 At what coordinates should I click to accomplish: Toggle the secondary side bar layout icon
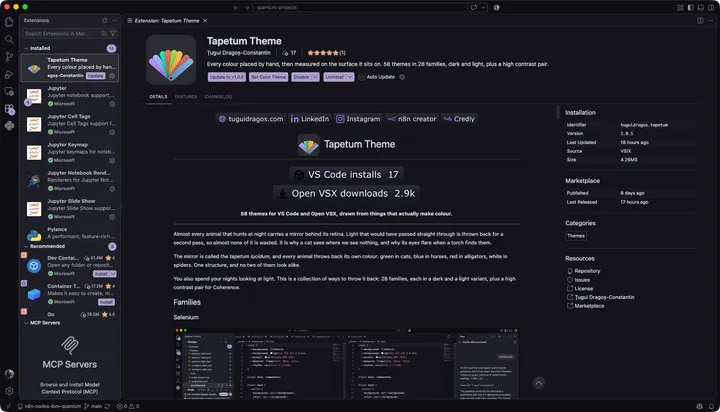pos(711,7)
